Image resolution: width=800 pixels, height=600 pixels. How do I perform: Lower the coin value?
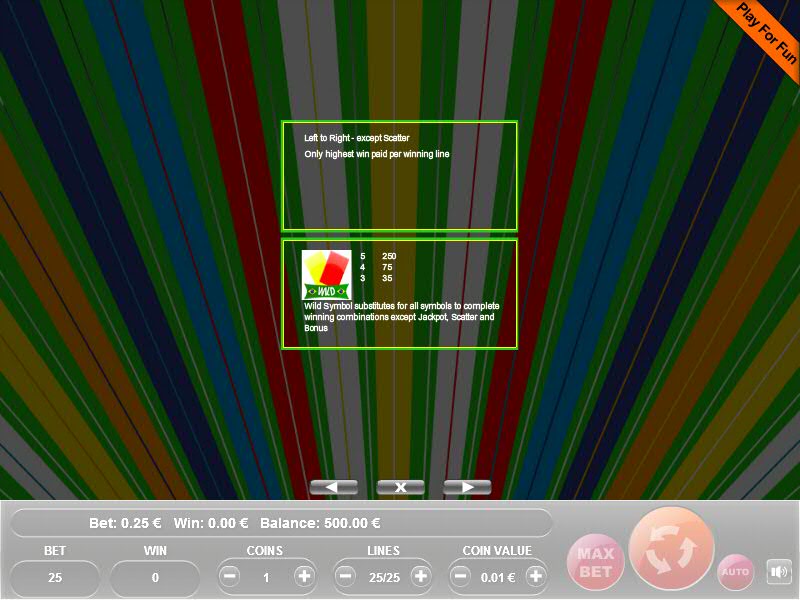click(462, 577)
